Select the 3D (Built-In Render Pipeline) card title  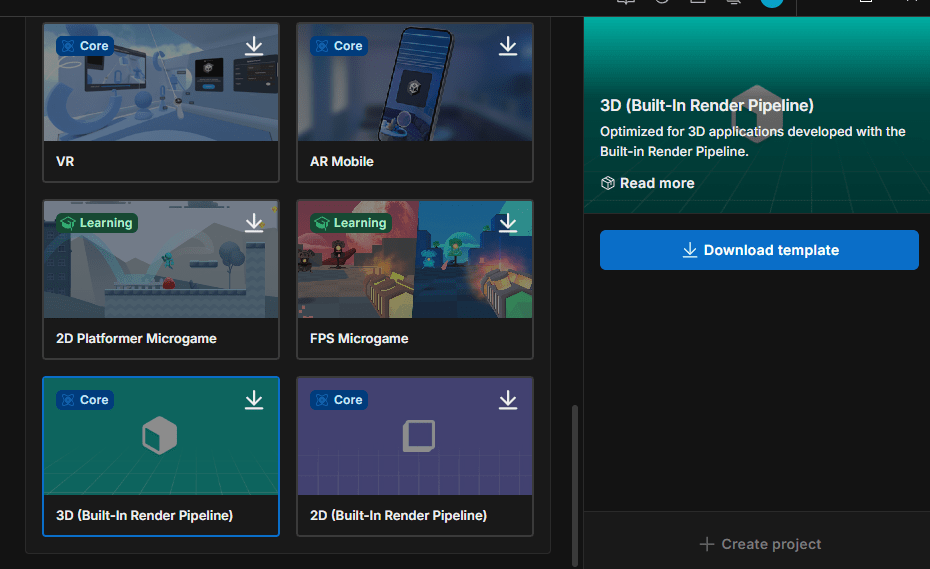[144, 516]
